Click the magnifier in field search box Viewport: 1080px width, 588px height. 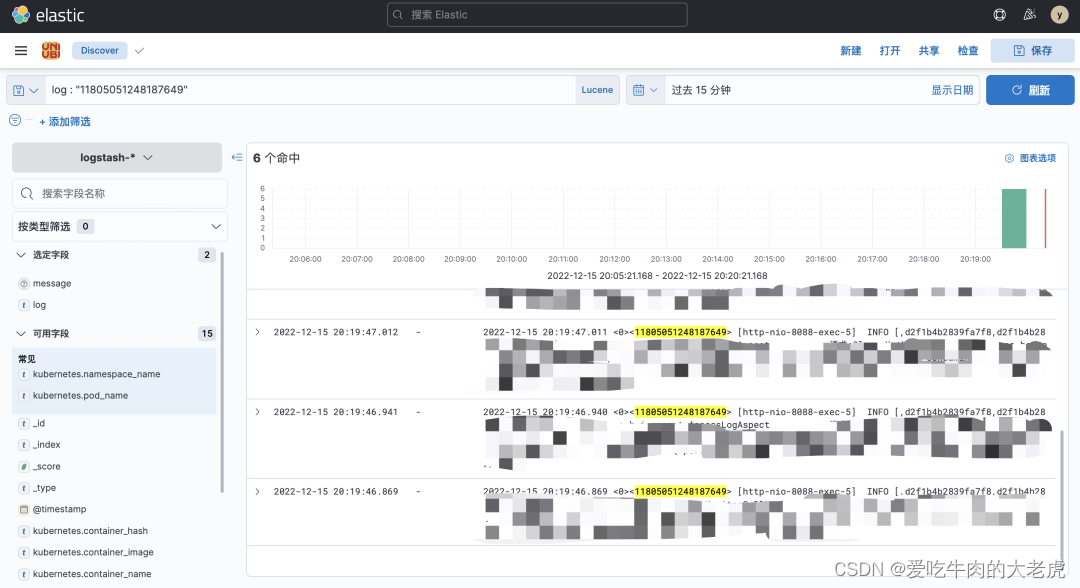pyautogui.click(x=27, y=193)
